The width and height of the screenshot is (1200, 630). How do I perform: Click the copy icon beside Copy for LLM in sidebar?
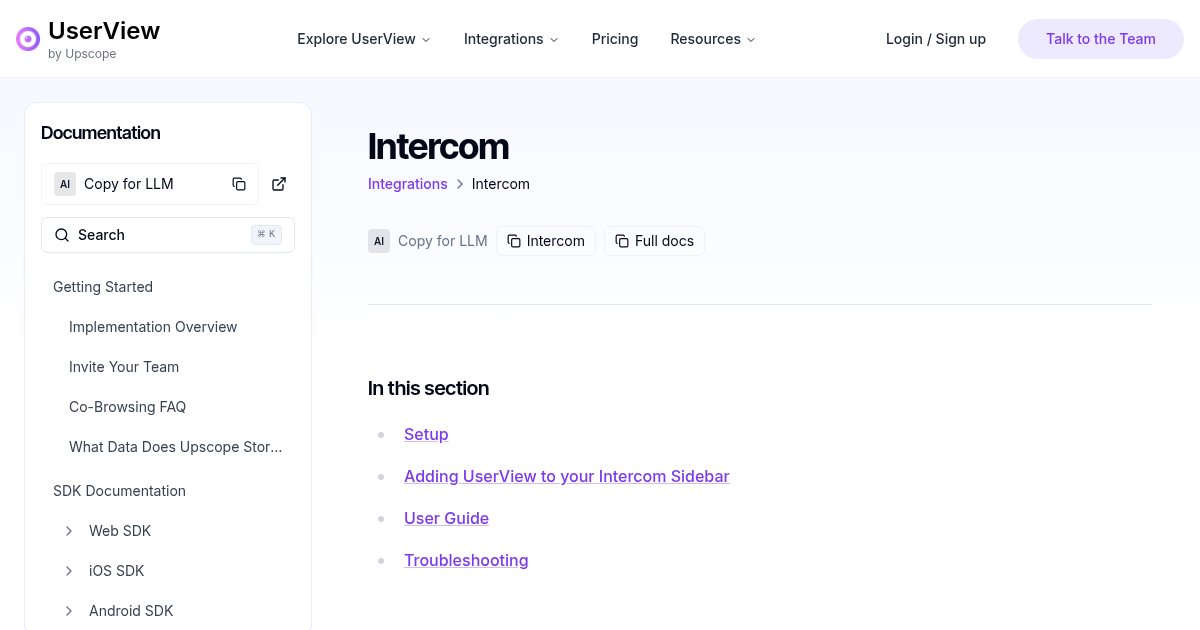(x=239, y=184)
